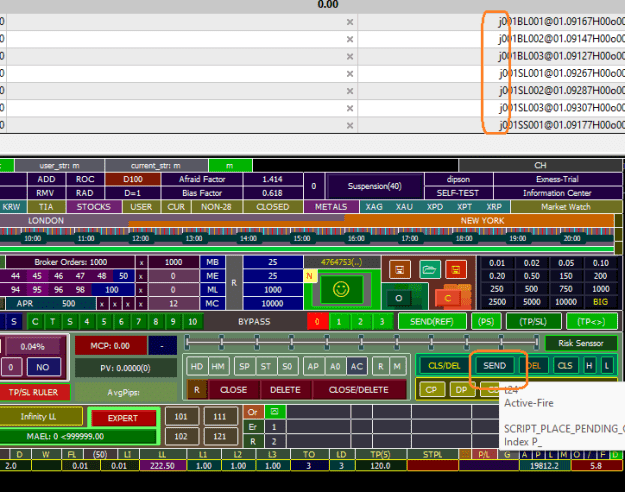The width and height of the screenshot is (625, 492).
Task: Click the horizontal slider track
Action: [362, 342]
